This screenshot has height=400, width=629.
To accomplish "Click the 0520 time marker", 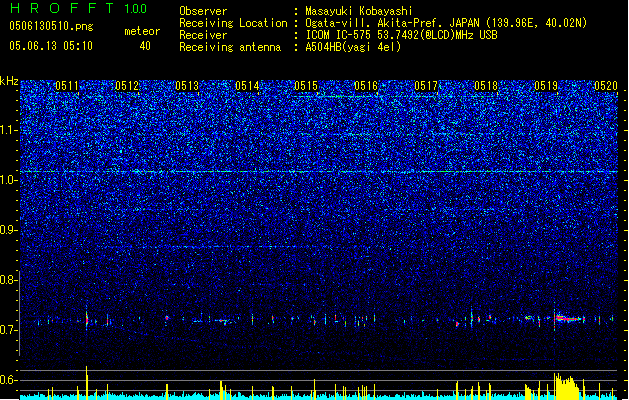I will coord(606,86).
